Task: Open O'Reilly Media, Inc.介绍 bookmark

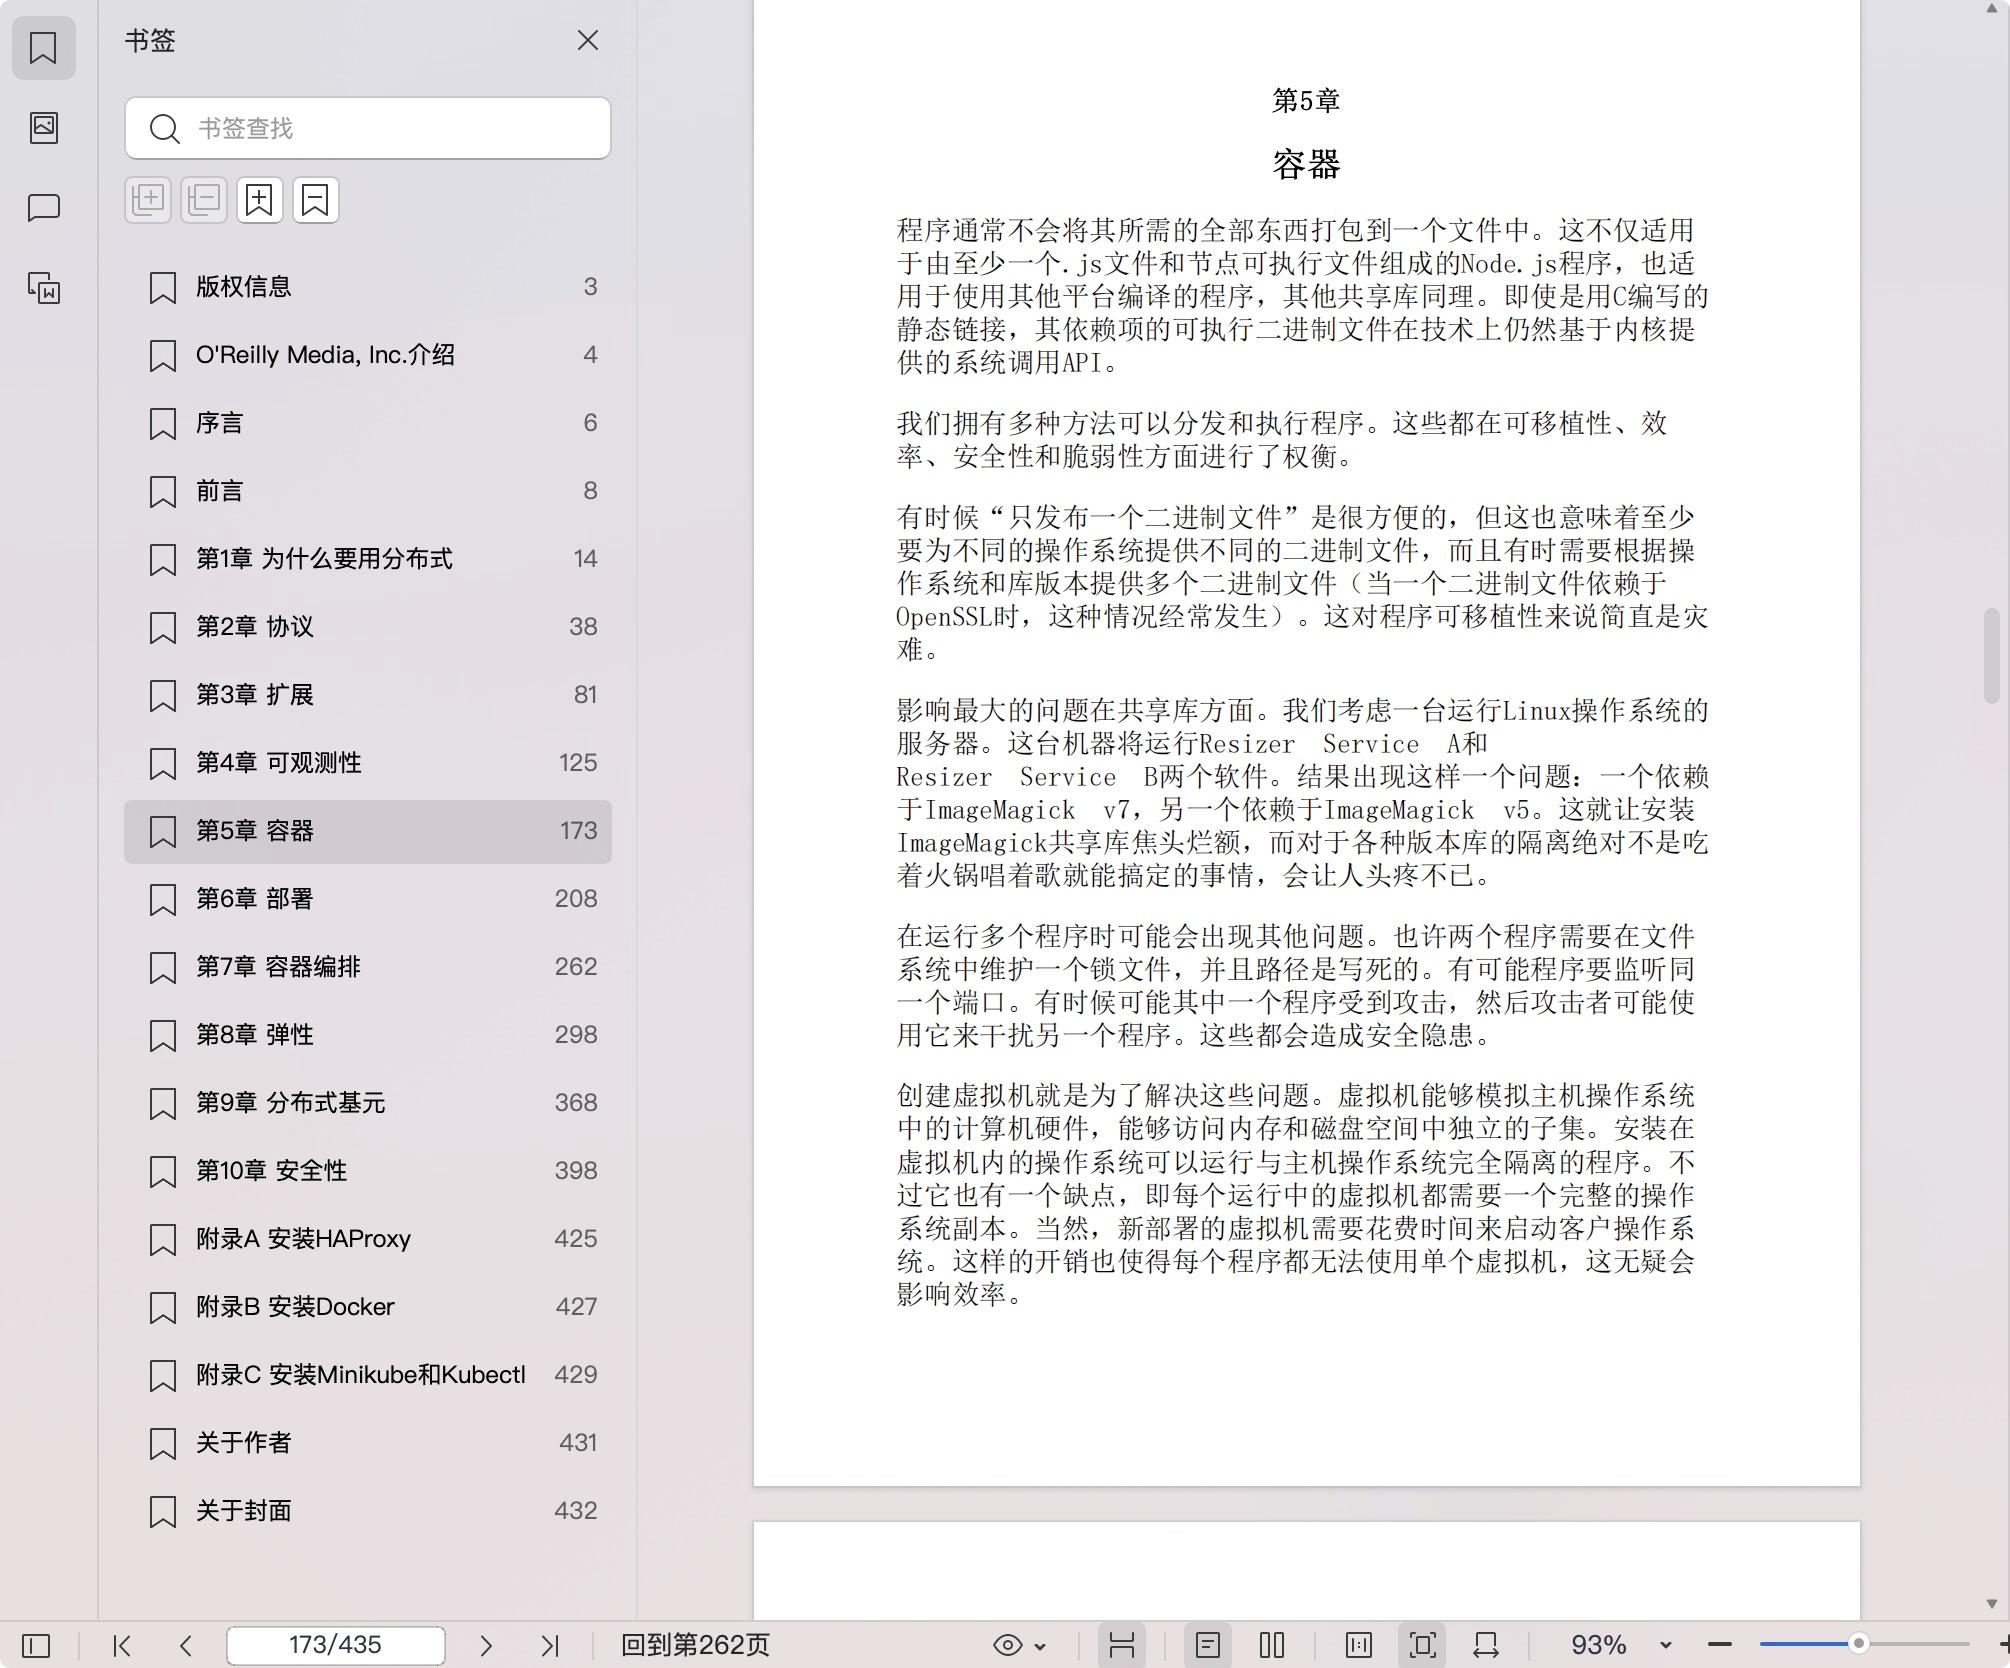Action: tap(368, 355)
